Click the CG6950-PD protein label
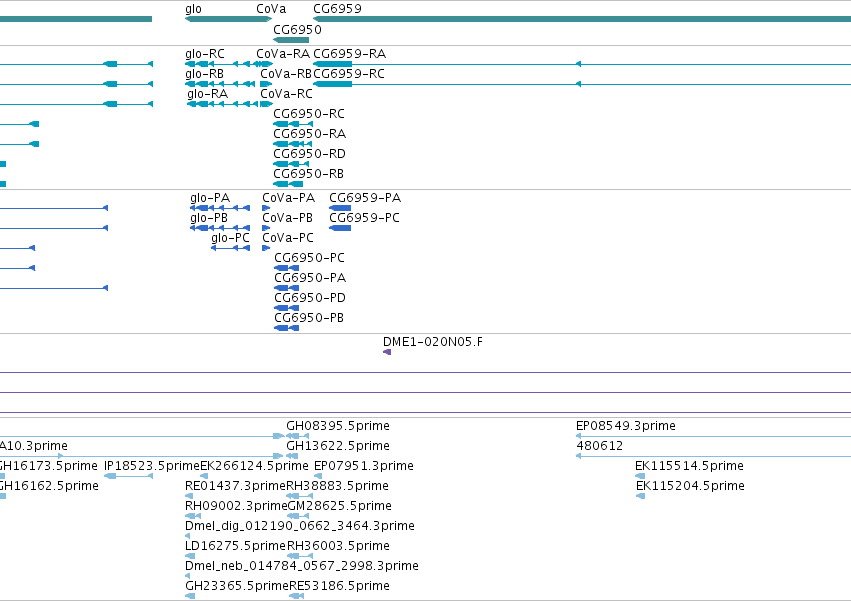This screenshot has width=851, height=601. pyautogui.click(x=310, y=299)
